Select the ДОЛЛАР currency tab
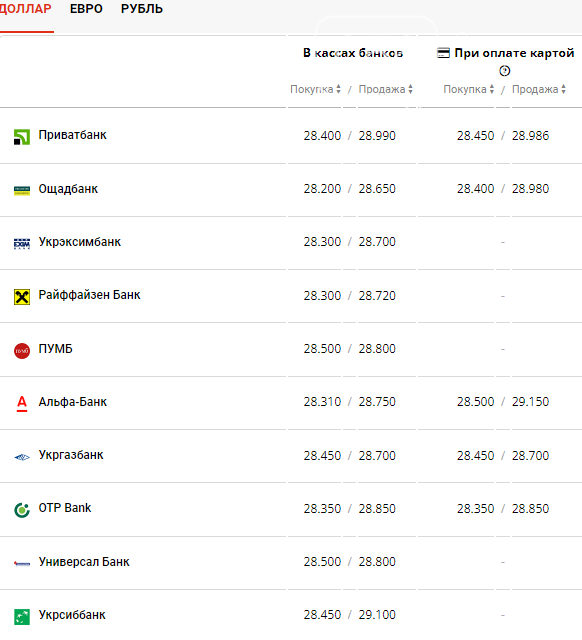Screen dimensions: 582x640 (x=25, y=9)
